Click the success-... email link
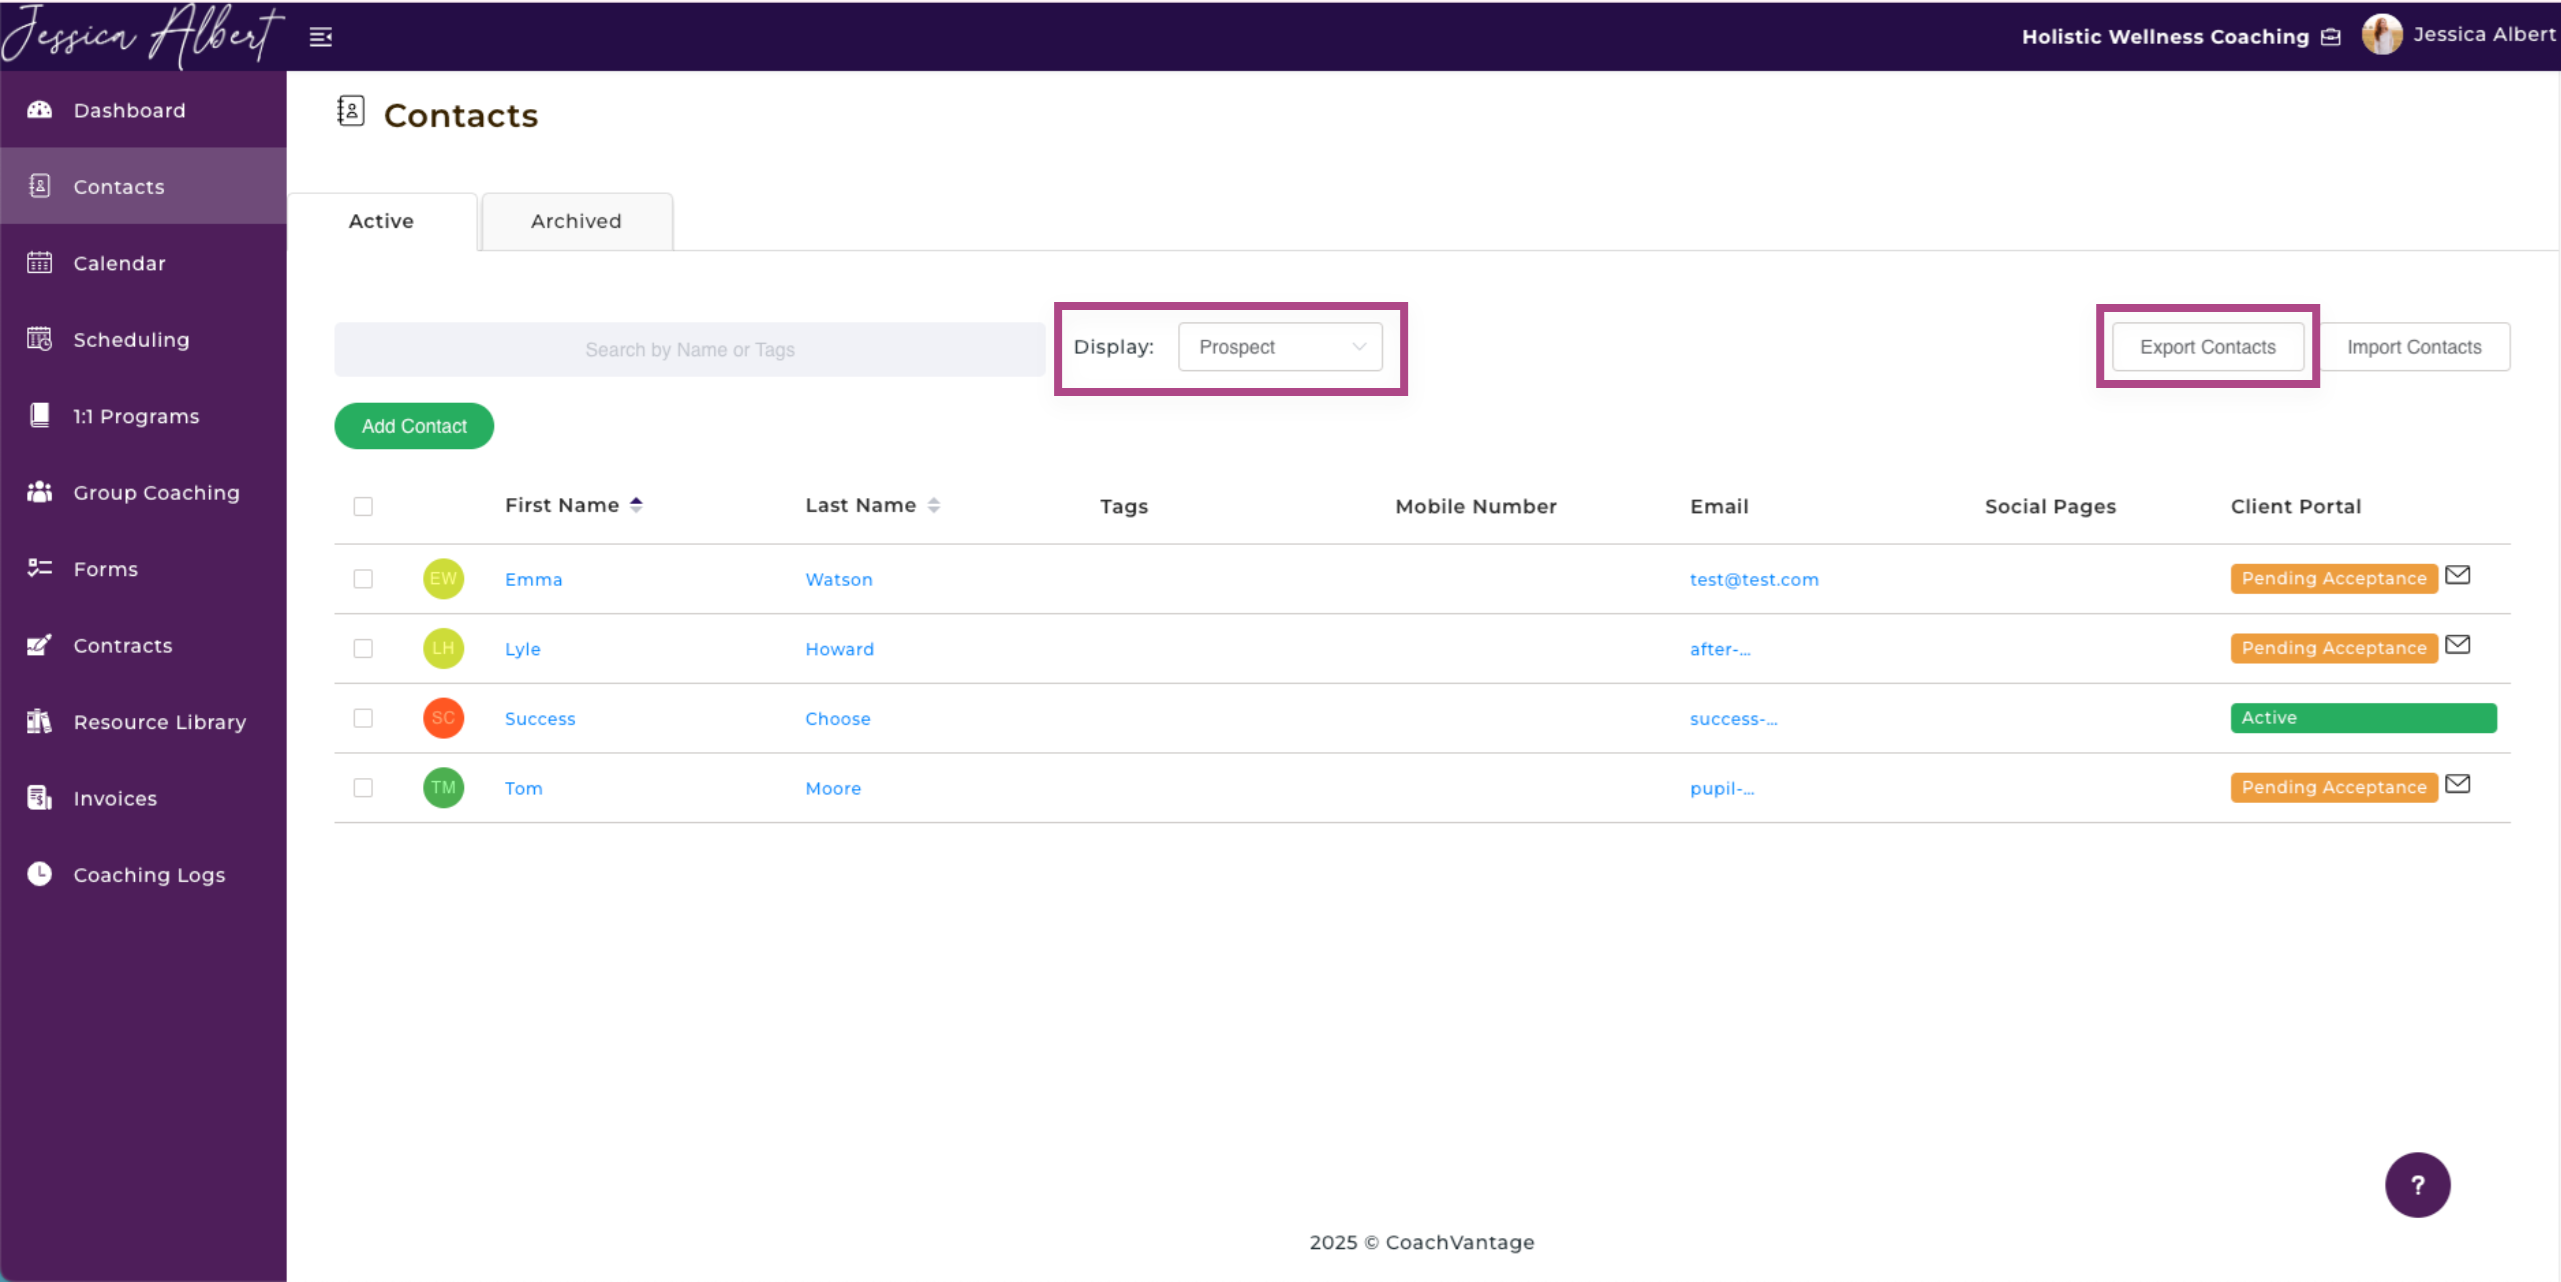 click(1733, 718)
